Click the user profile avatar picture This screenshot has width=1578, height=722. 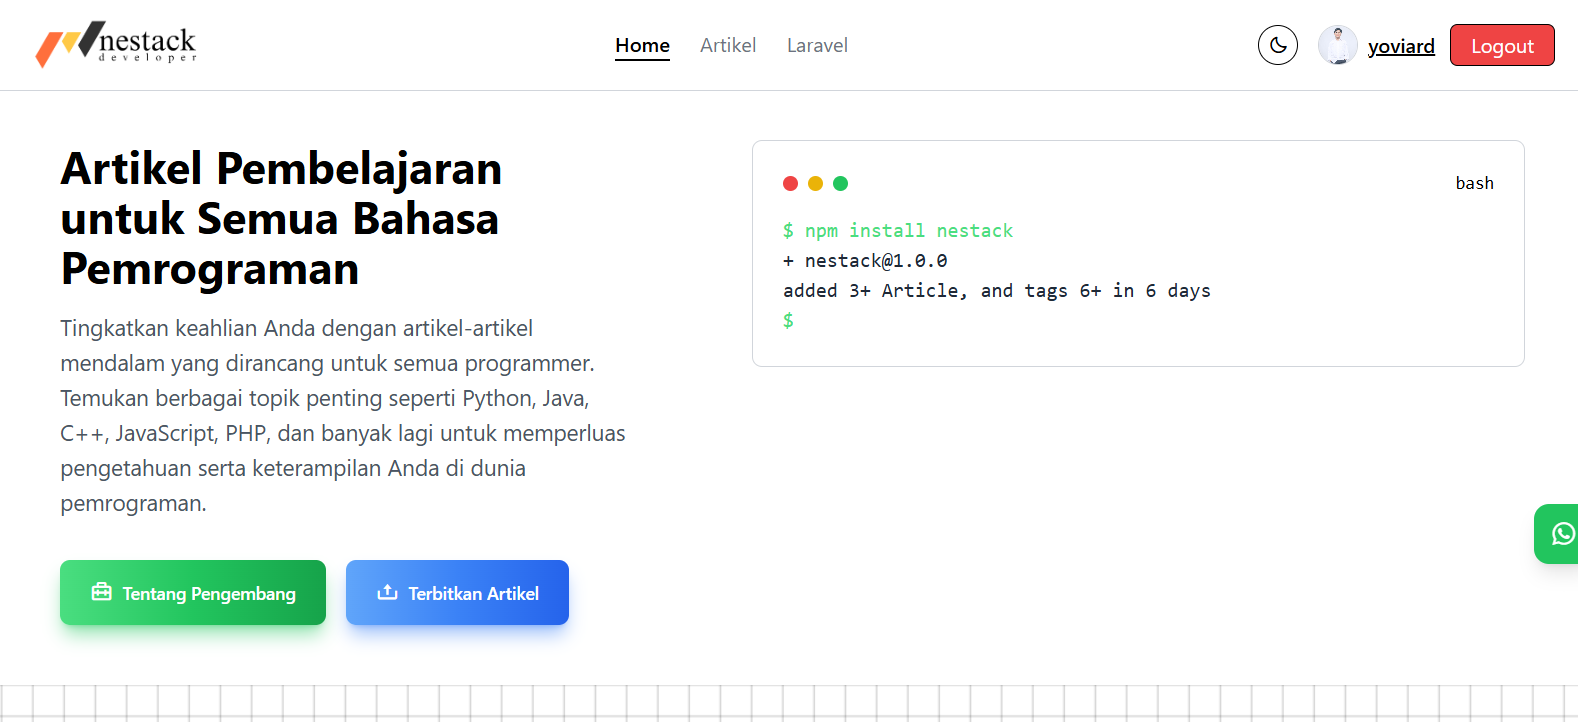(x=1337, y=45)
